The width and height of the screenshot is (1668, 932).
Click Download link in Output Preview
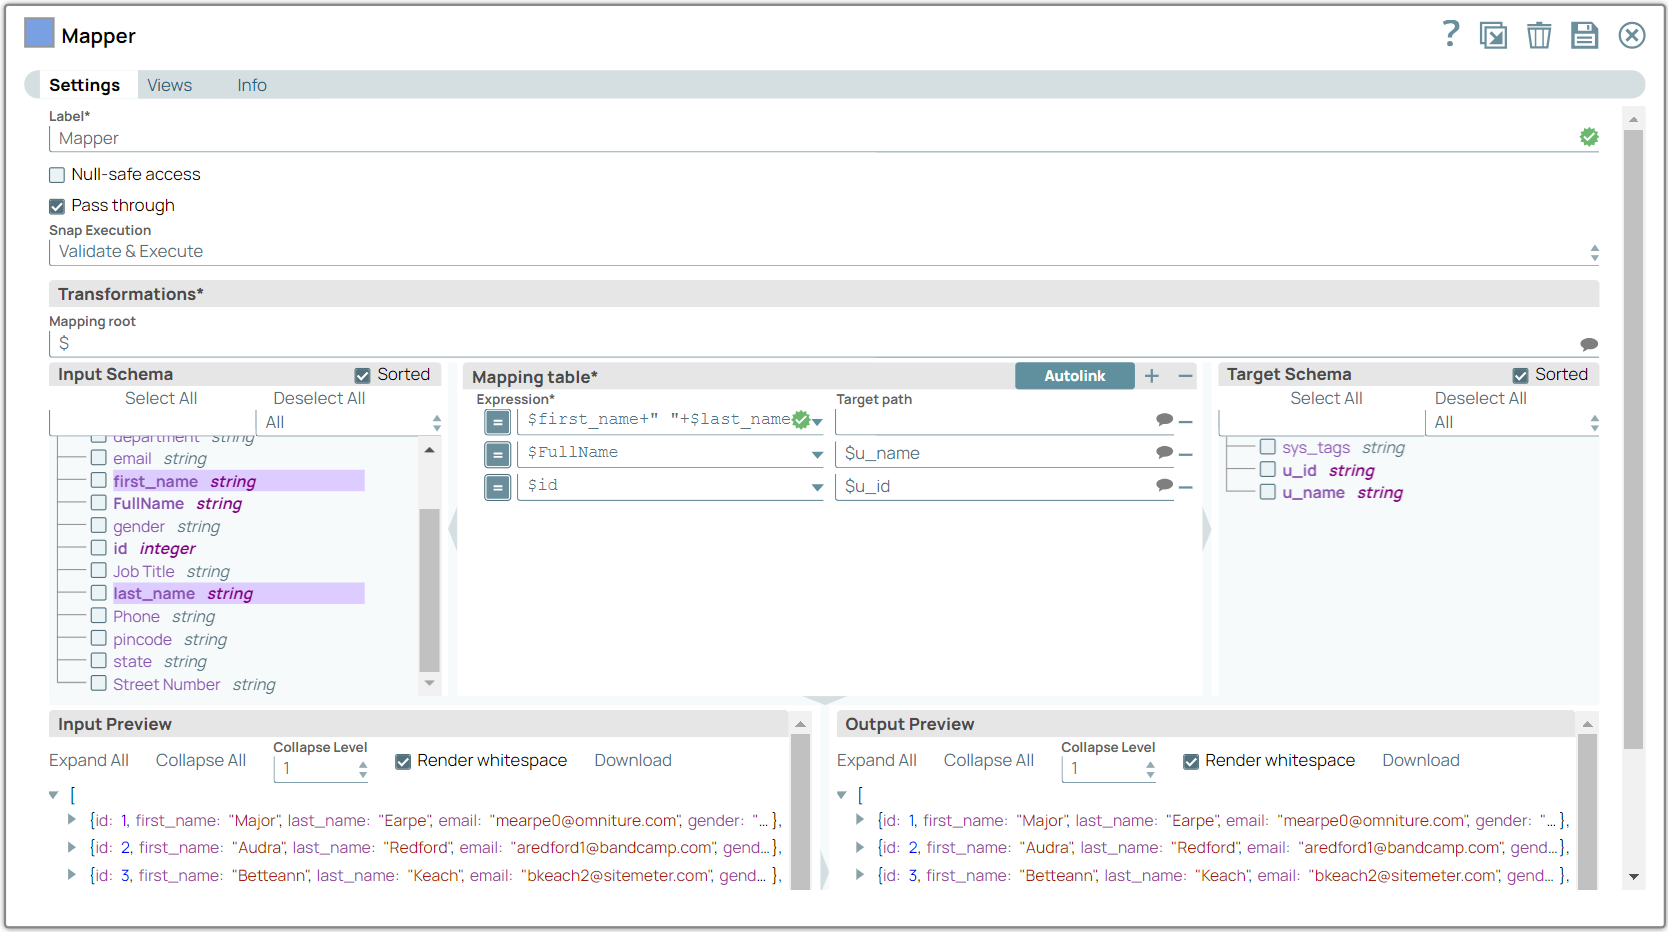(x=1420, y=760)
